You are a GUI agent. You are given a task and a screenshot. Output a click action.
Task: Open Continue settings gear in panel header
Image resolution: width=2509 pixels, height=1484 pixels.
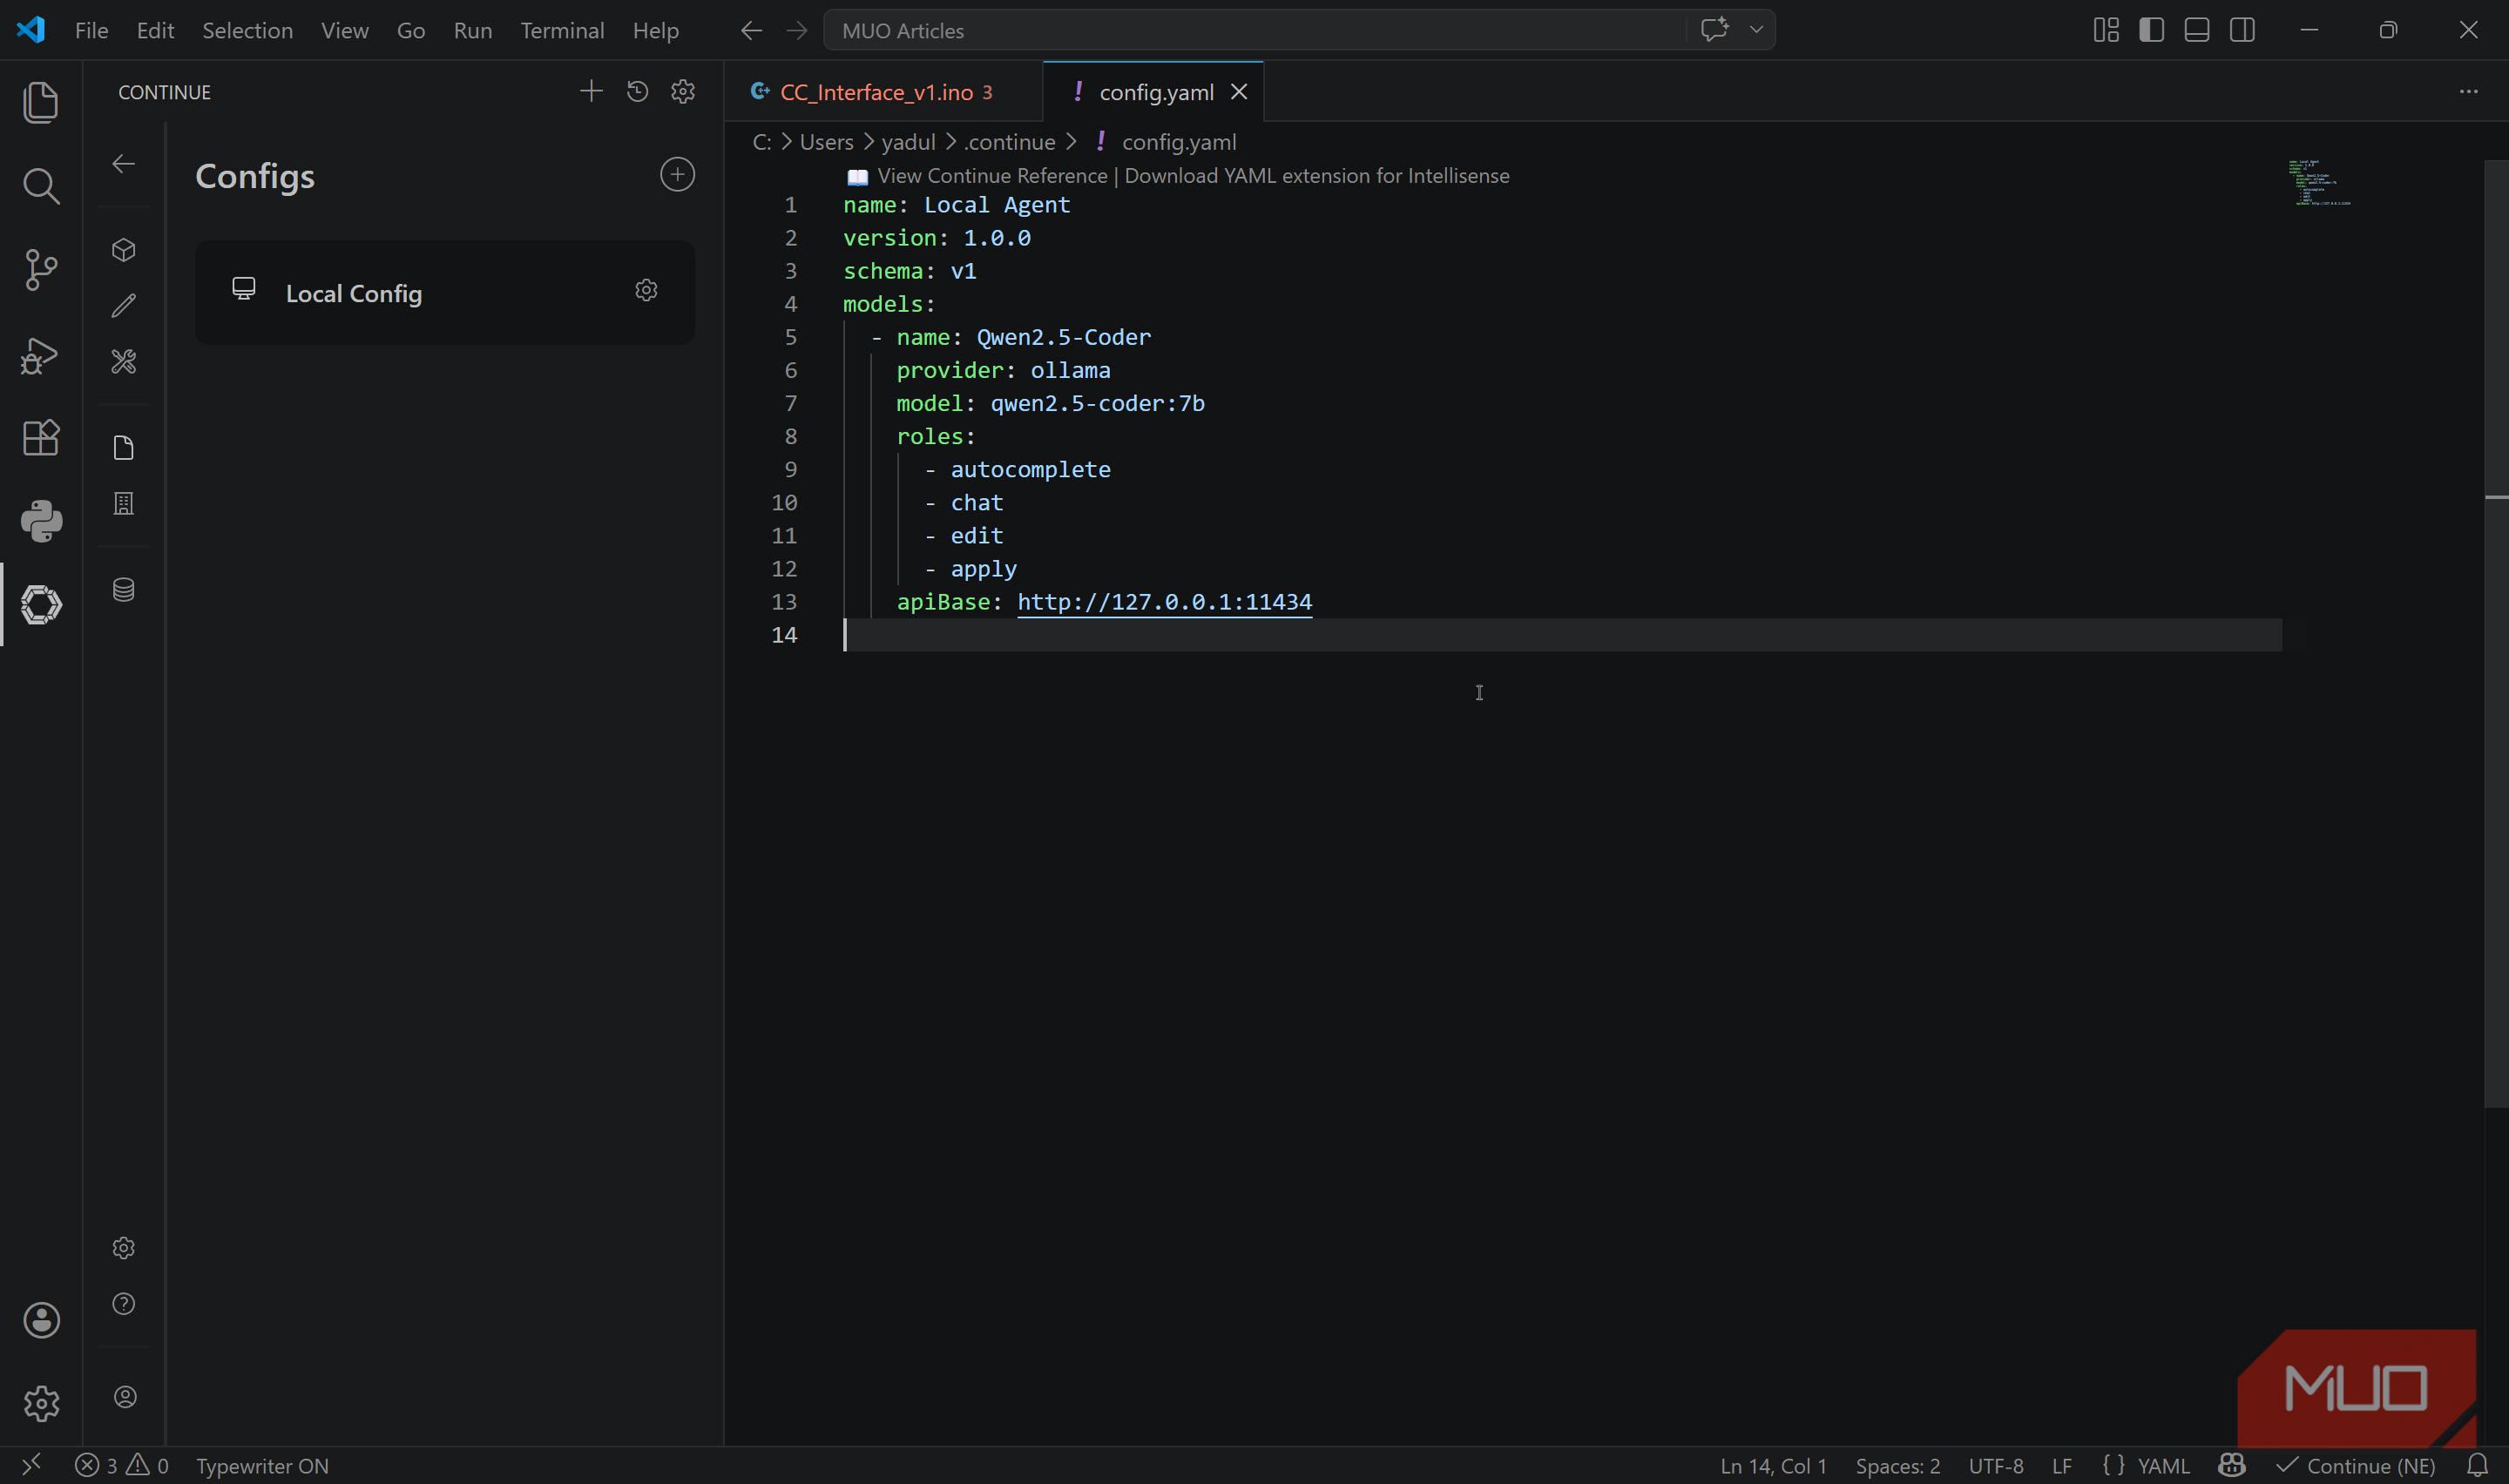point(683,92)
